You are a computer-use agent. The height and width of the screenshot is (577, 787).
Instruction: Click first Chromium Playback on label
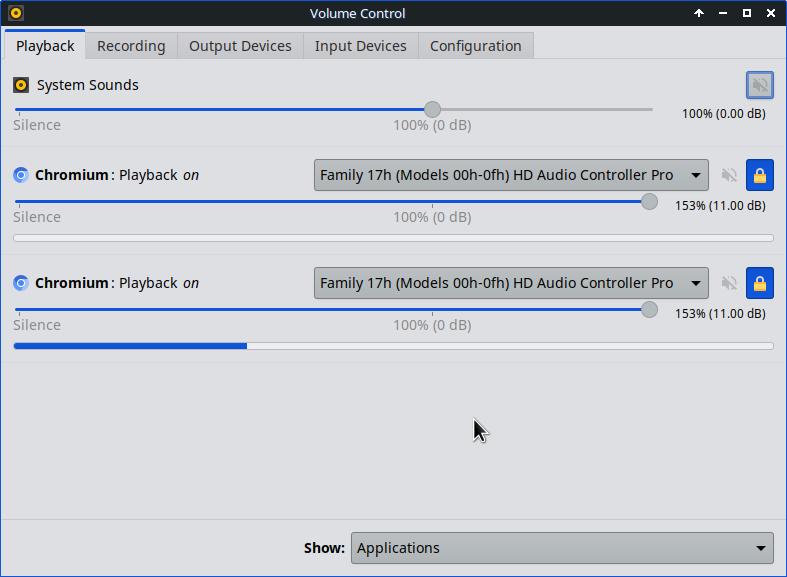117,175
